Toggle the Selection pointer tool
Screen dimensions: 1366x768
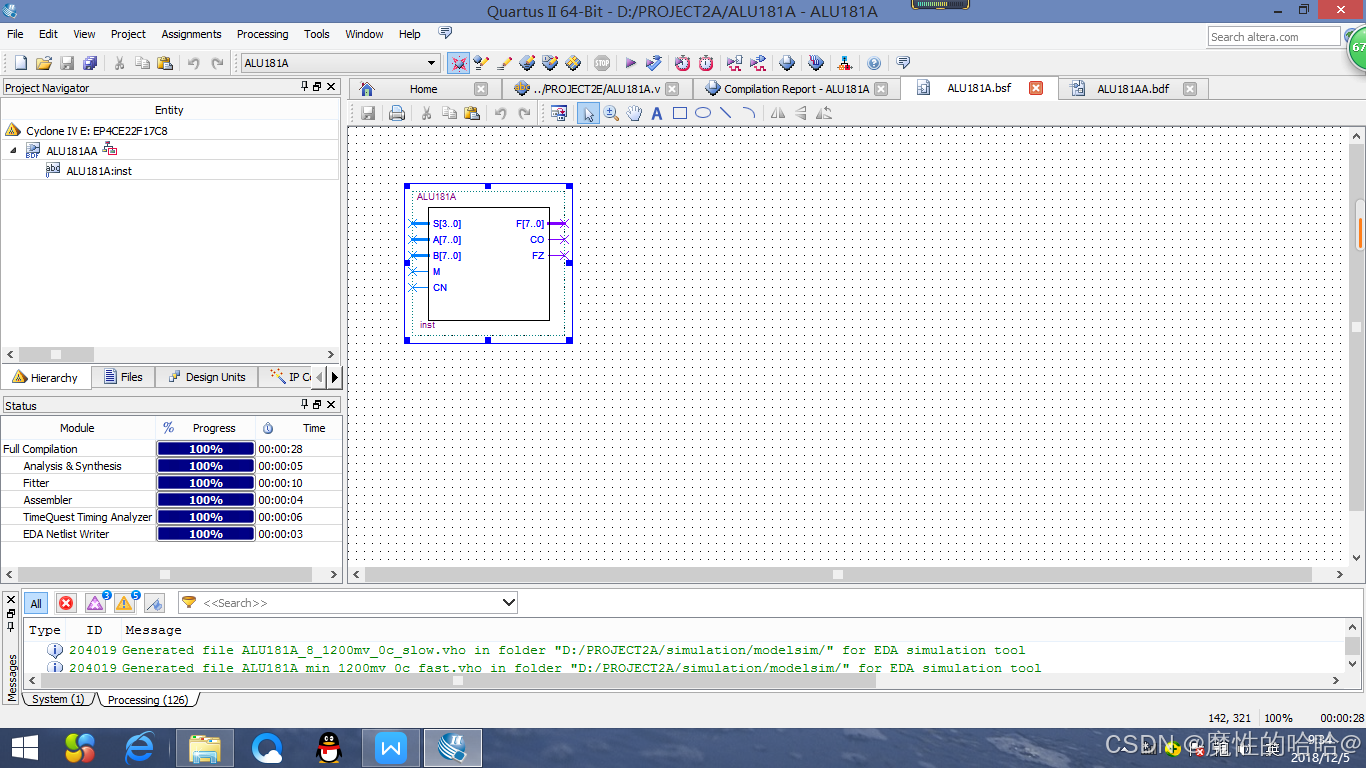[x=588, y=113]
